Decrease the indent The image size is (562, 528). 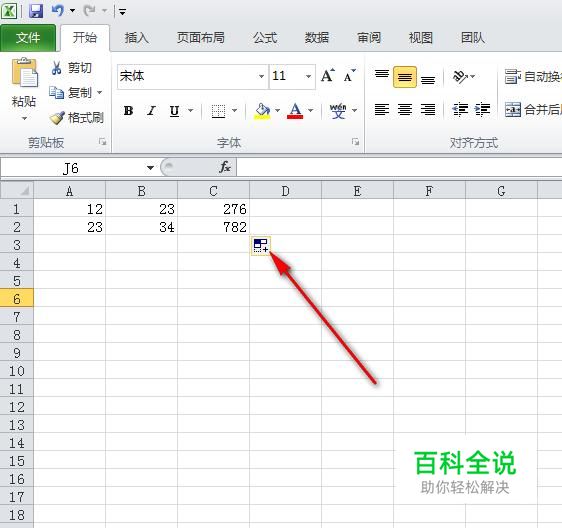coord(460,109)
